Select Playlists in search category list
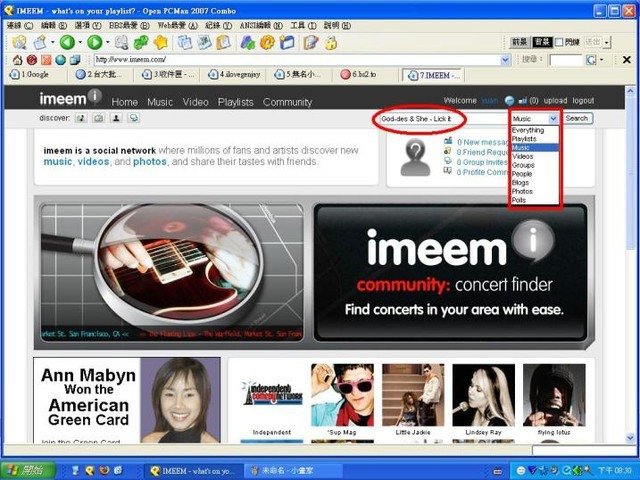The height and width of the screenshot is (480, 640). pos(535,139)
